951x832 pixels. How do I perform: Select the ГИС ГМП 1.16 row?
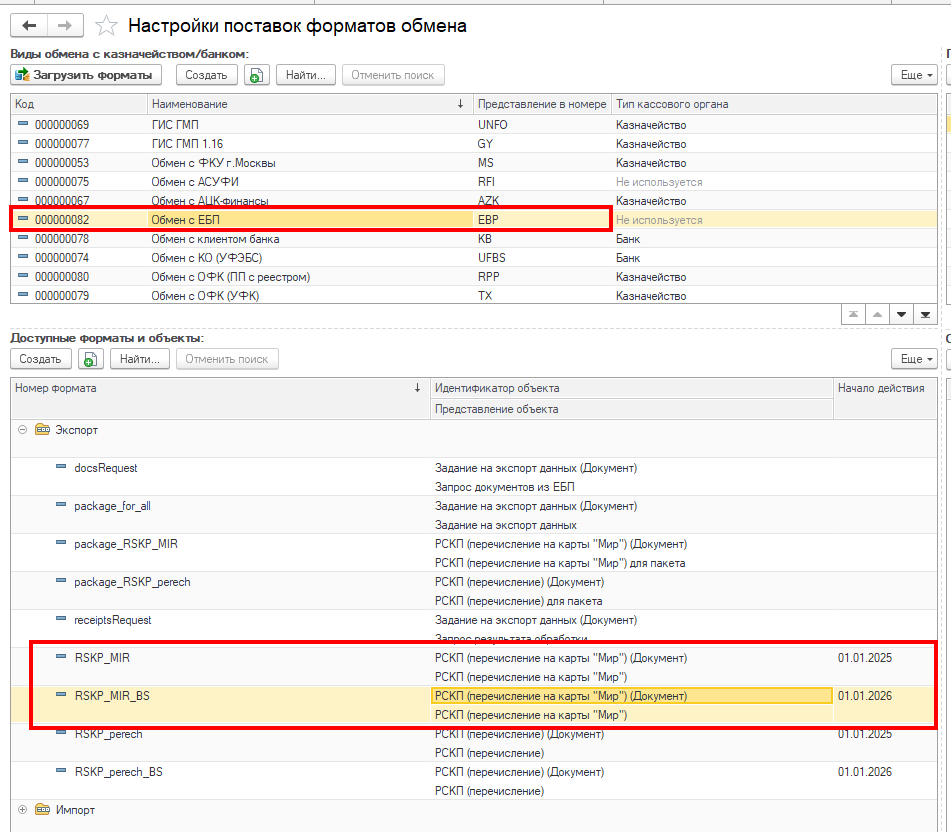(474, 144)
